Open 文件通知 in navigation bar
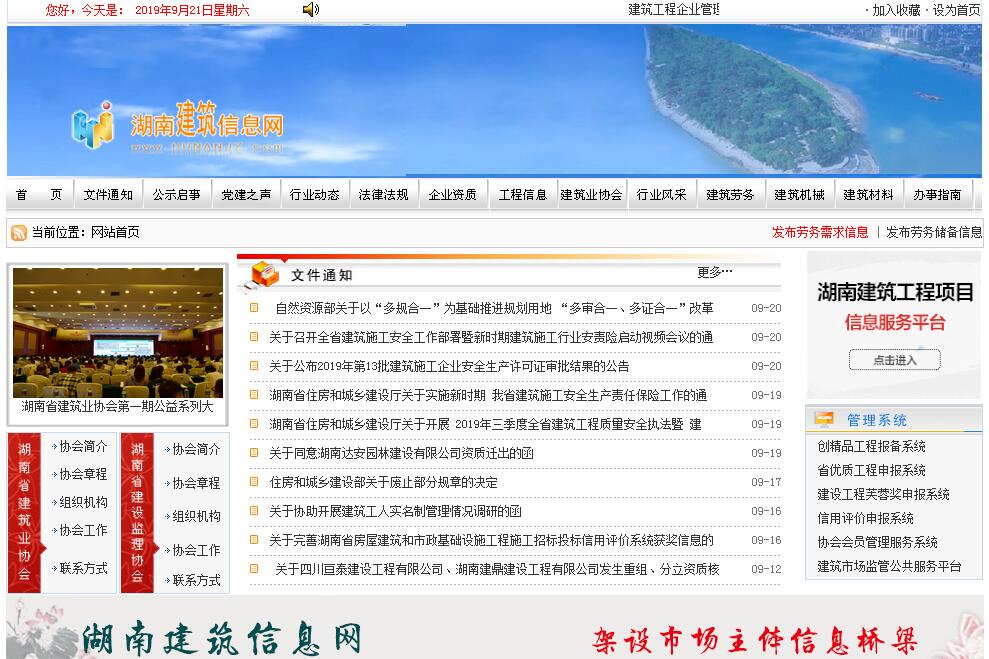989x659 pixels. pyautogui.click(x=108, y=195)
